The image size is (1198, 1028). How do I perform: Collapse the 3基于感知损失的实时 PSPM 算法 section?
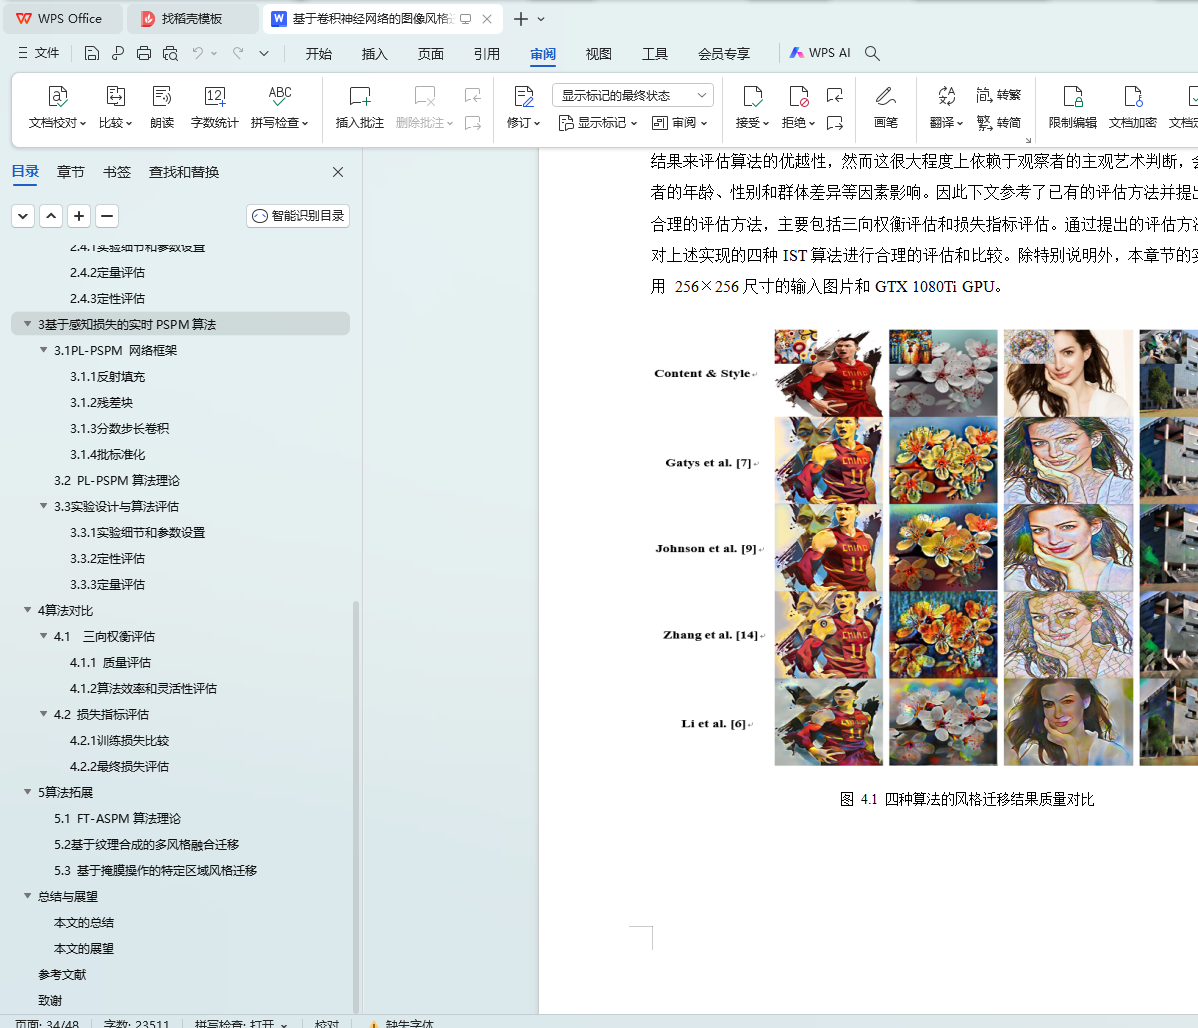(x=28, y=324)
